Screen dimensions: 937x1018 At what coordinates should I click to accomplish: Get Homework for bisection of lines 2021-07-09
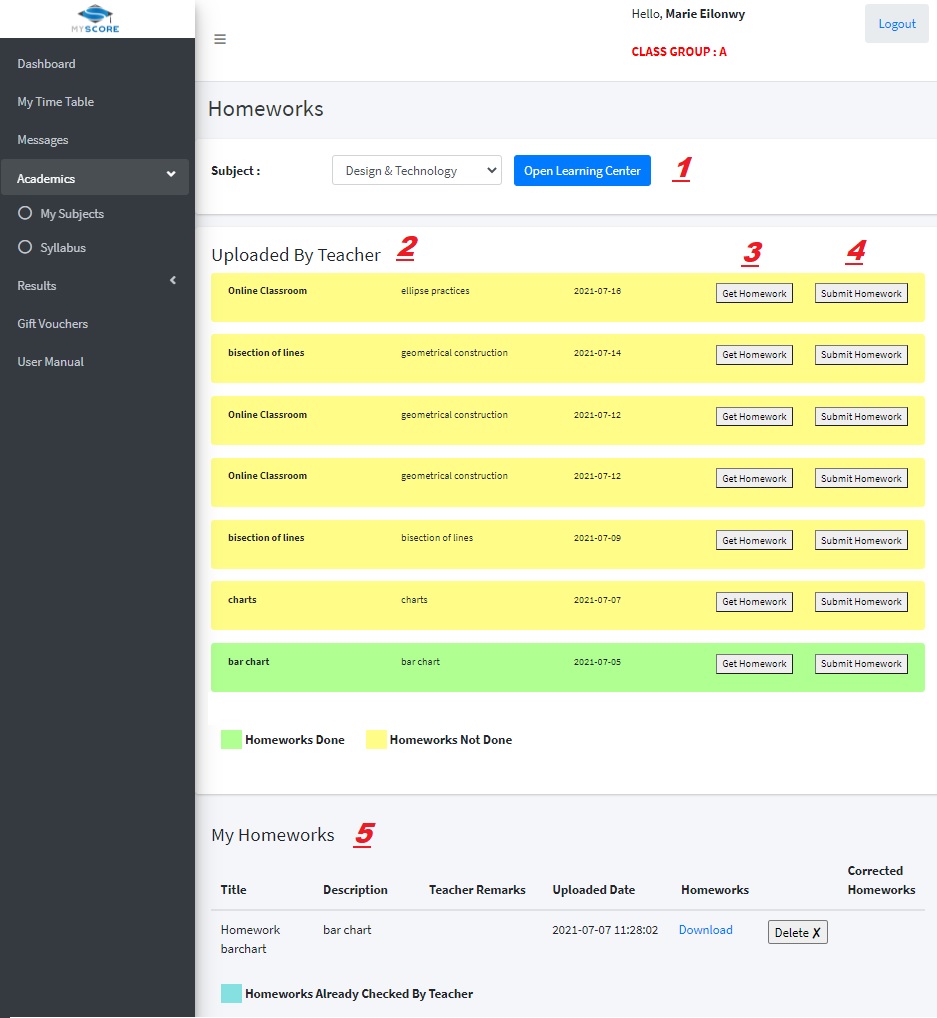coord(754,540)
